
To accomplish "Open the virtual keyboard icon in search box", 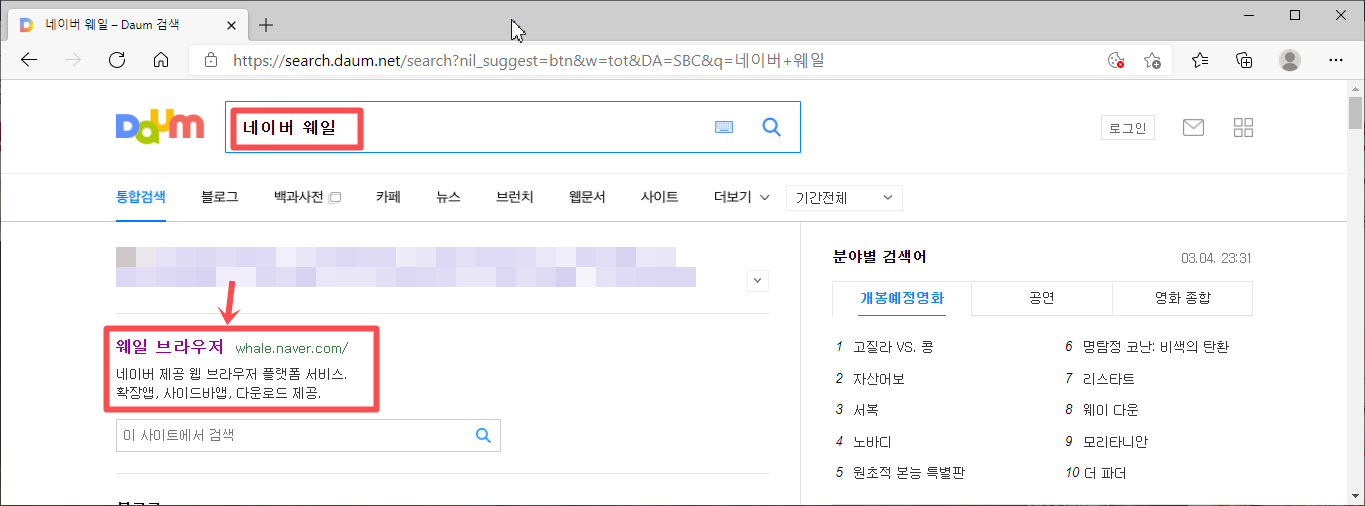I will coord(724,127).
